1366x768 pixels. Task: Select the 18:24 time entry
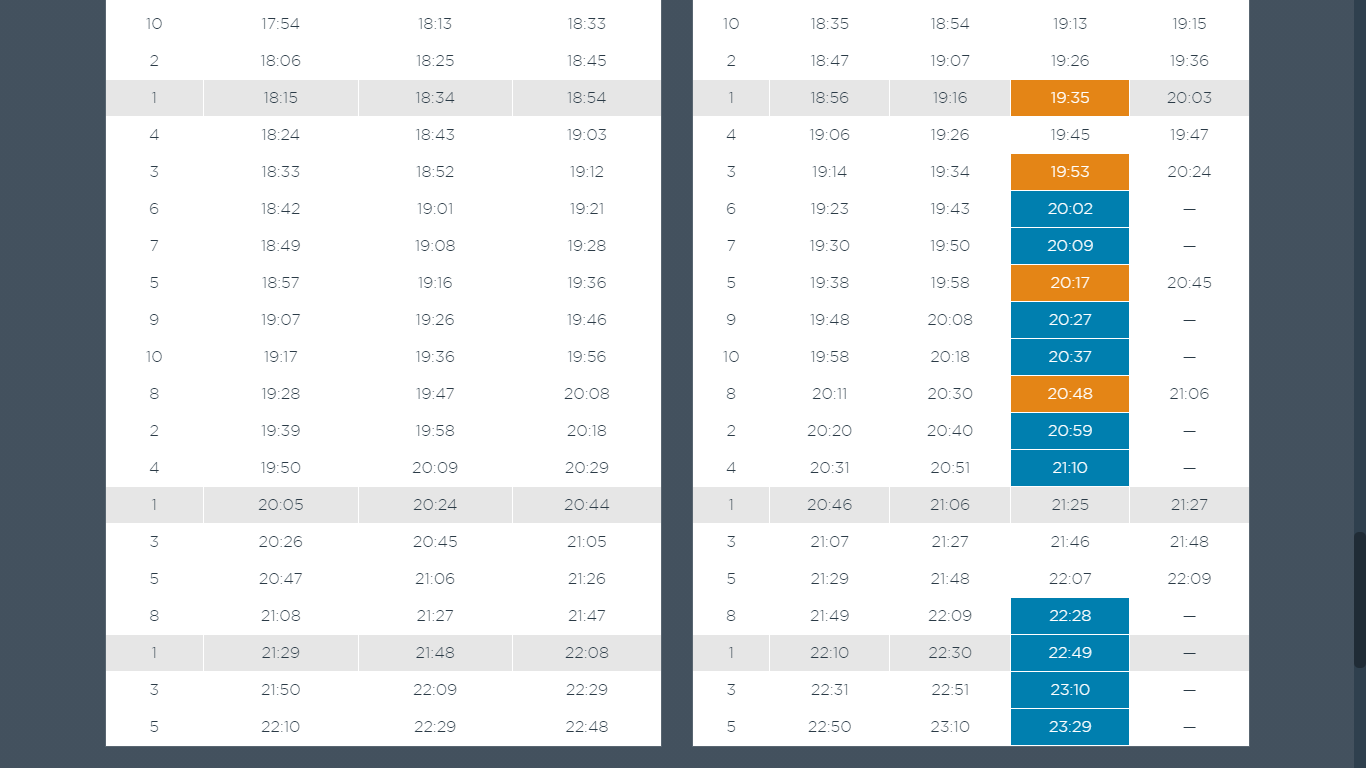pos(281,135)
